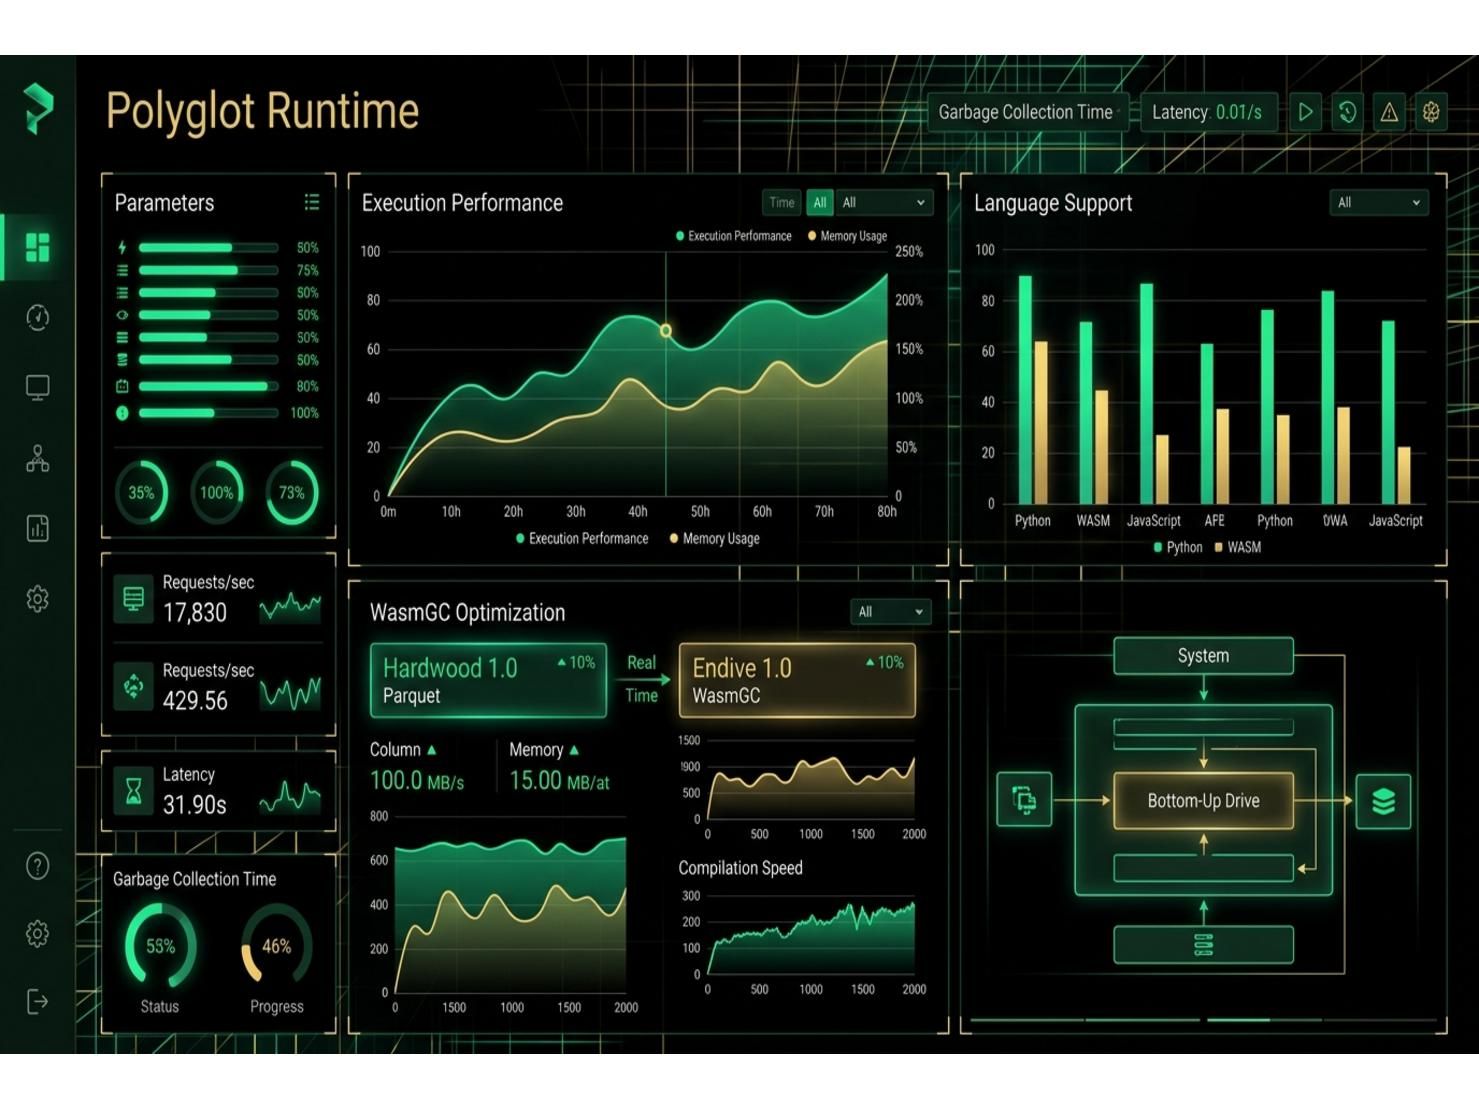Click the Garbage Collection Time header button
This screenshot has height=1109, width=1479.
[x=1025, y=112]
